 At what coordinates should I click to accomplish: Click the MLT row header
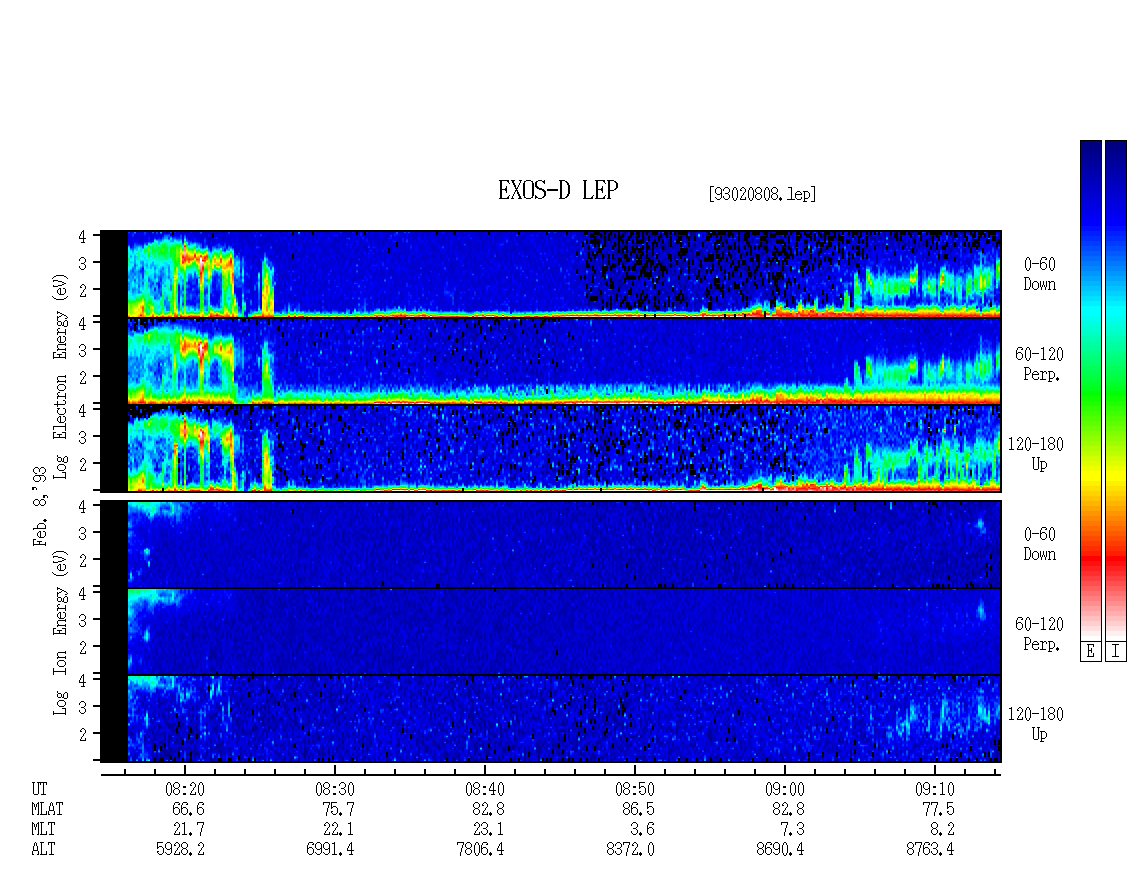[43, 830]
